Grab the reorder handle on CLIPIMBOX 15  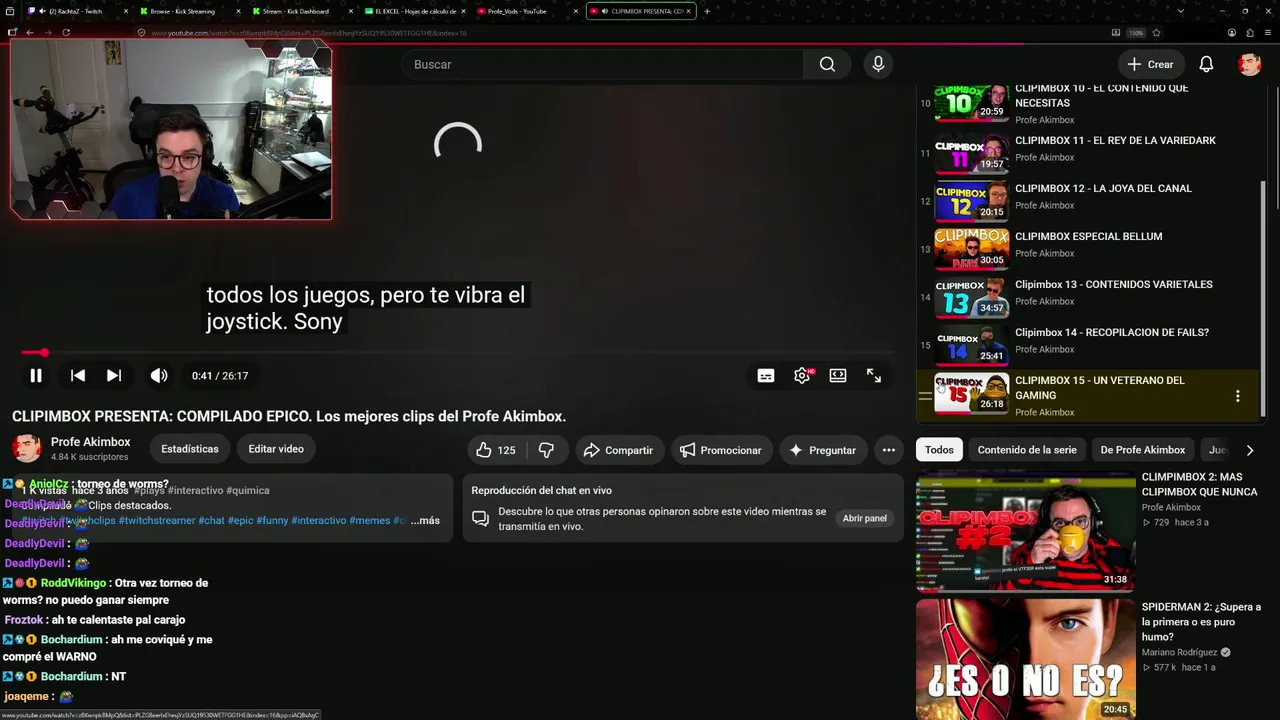tap(925, 396)
